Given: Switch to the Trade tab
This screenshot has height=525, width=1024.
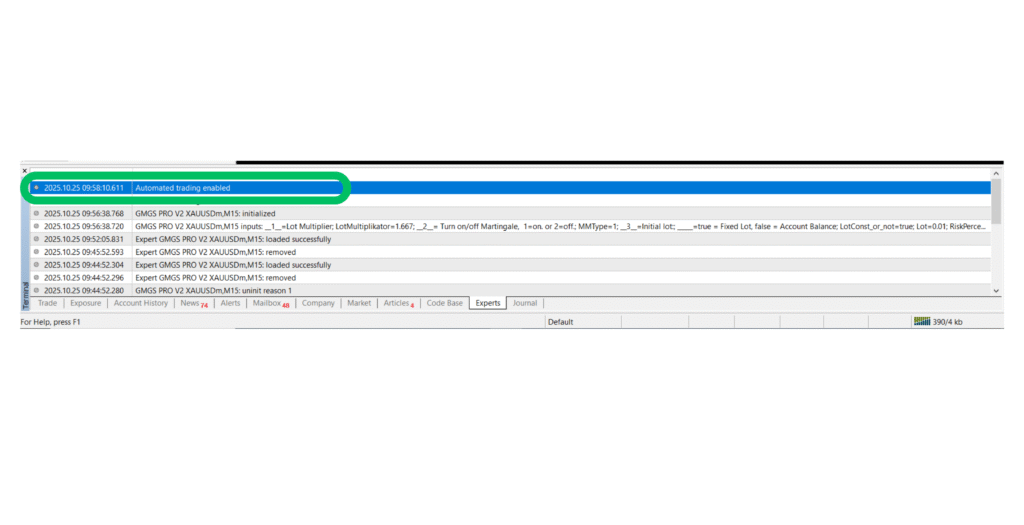Looking at the screenshot, I should (47, 303).
